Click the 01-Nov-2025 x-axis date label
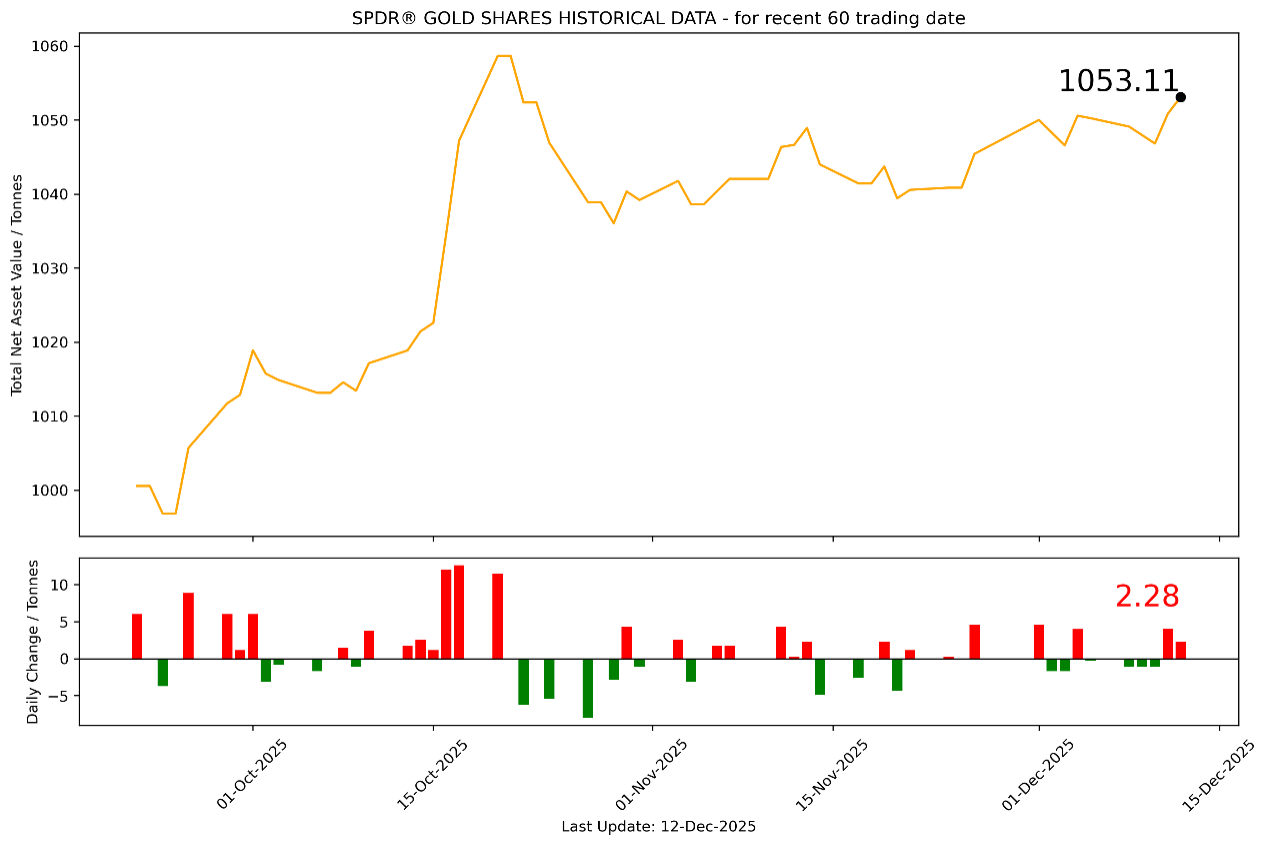This screenshot has height=849, width=1274. coord(652,774)
